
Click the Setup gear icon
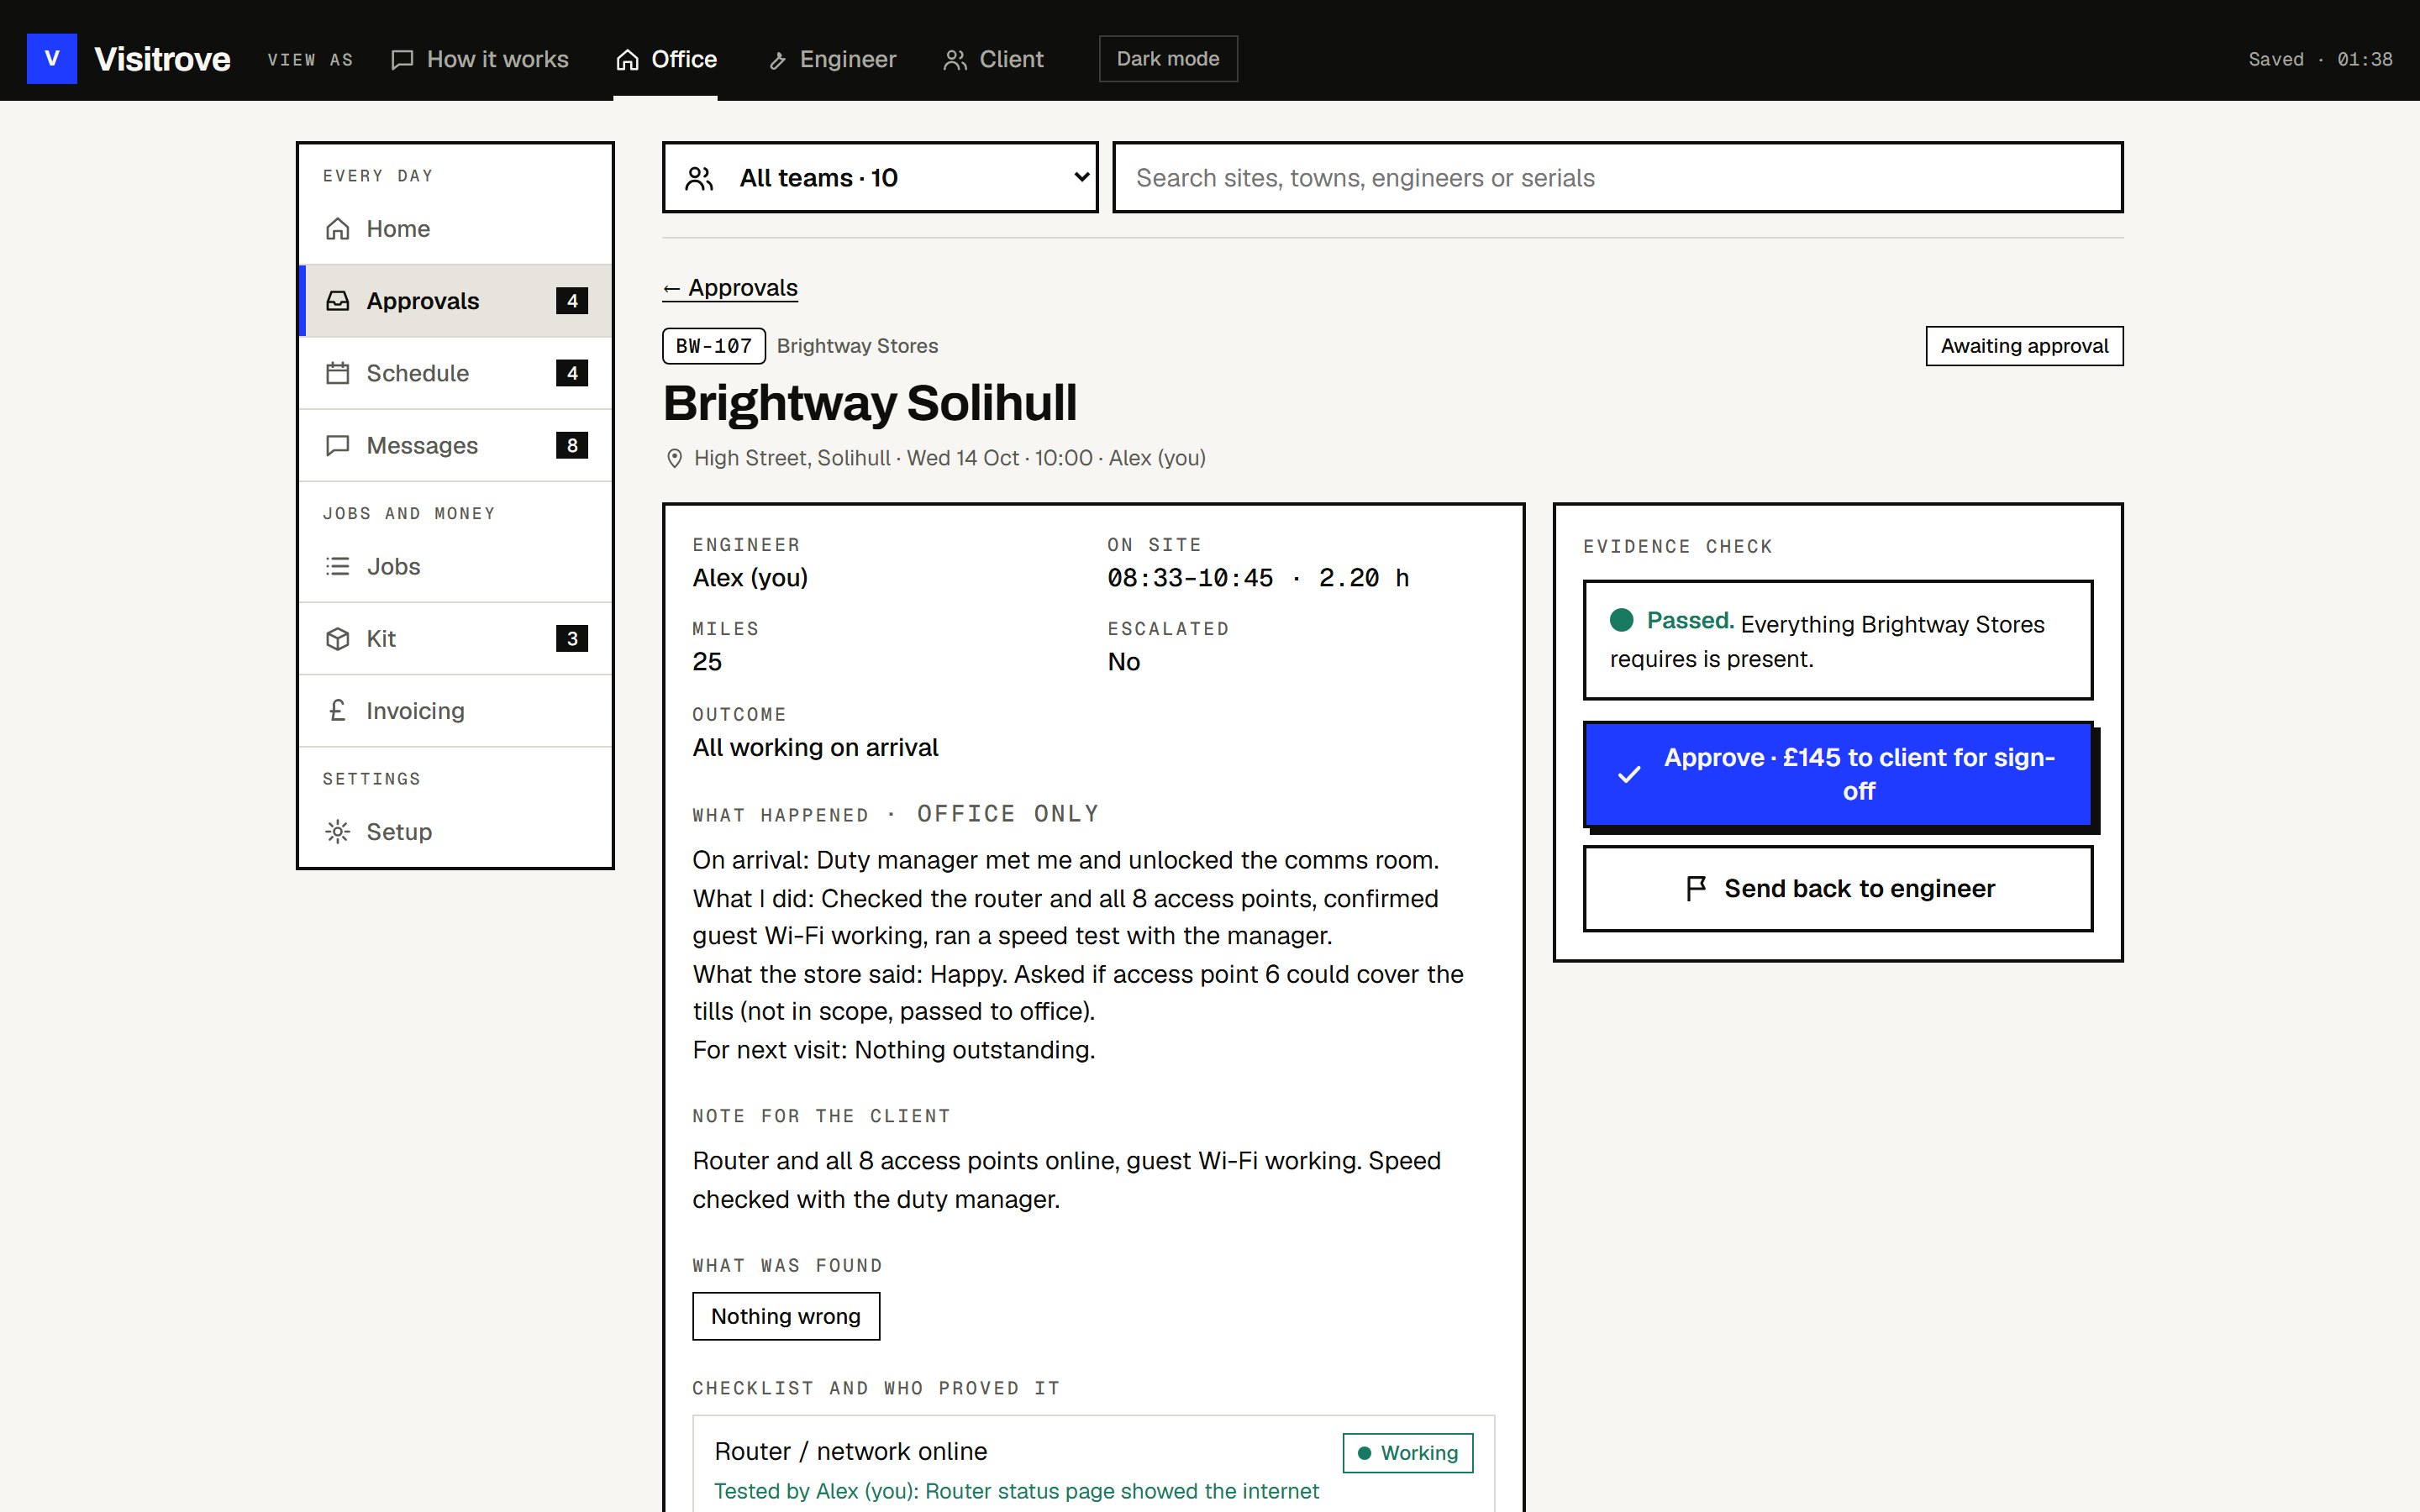(338, 831)
